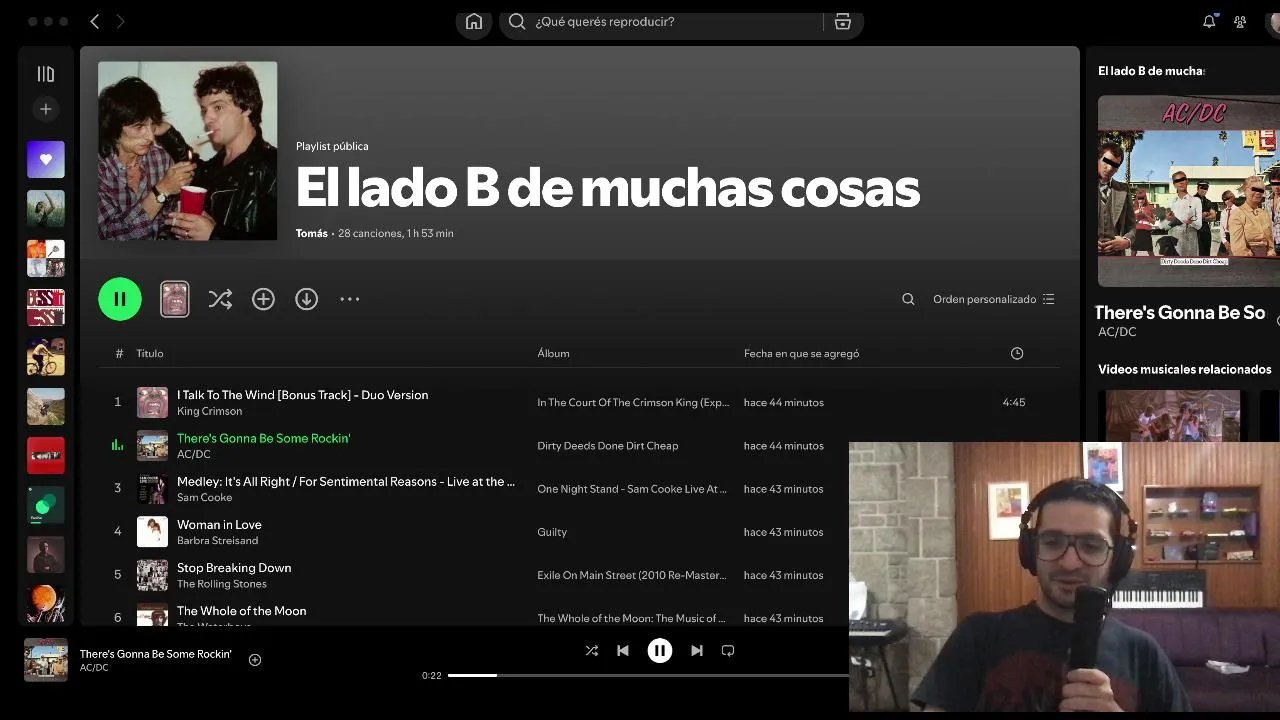Open King Crimson artist link
This screenshot has width=1280, height=720.
pos(209,411)
